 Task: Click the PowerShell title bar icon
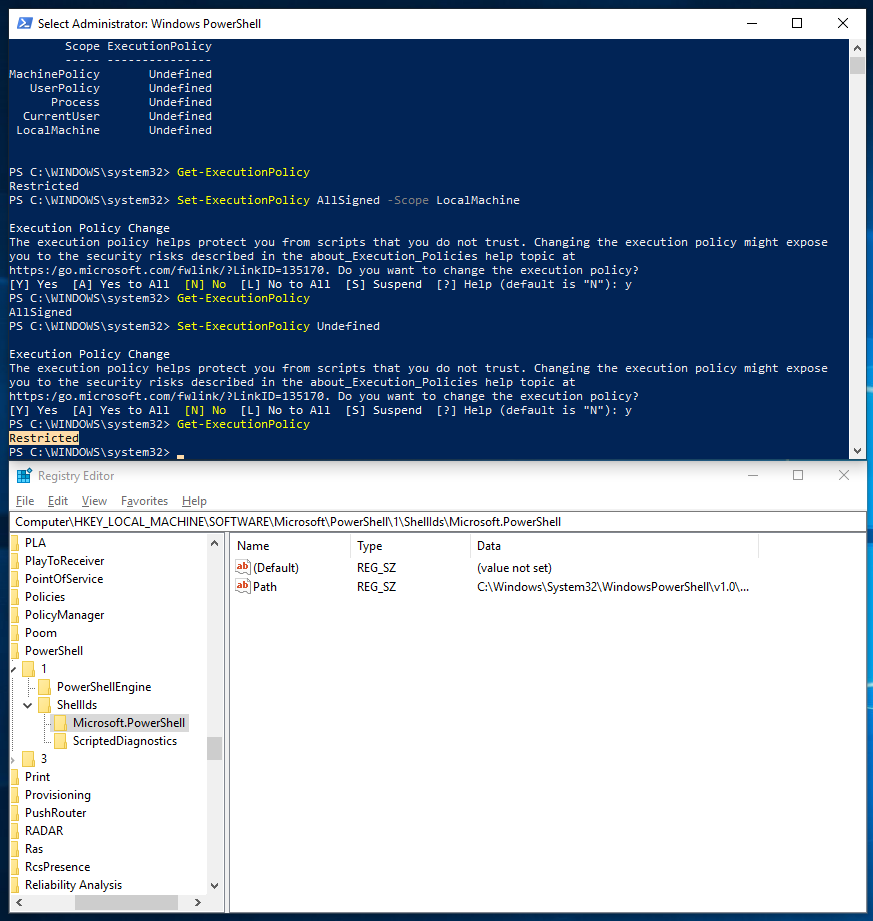click(x=24, y=22)
